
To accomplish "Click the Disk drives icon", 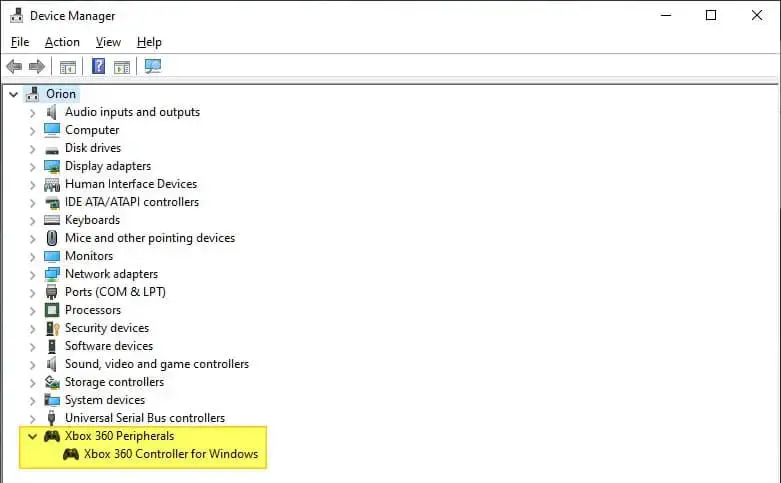I will click(x=52, y=149).
